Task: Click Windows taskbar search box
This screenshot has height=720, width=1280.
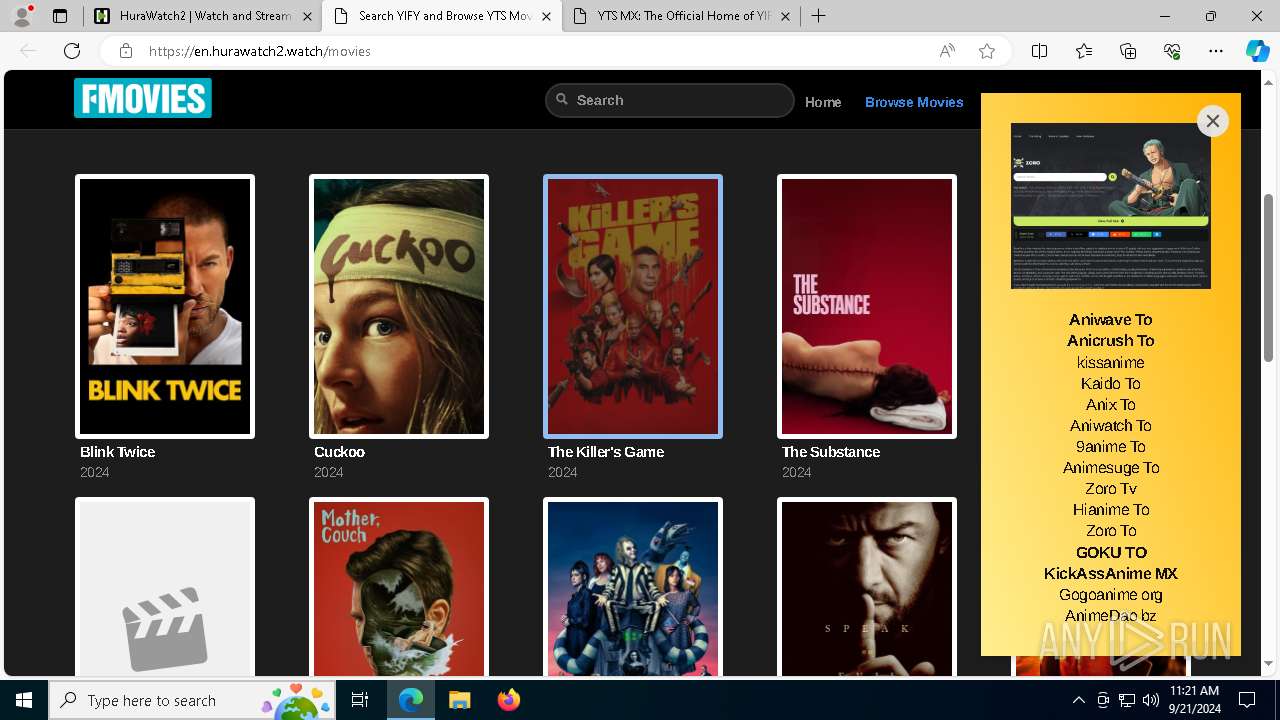Action: (193, 700)
